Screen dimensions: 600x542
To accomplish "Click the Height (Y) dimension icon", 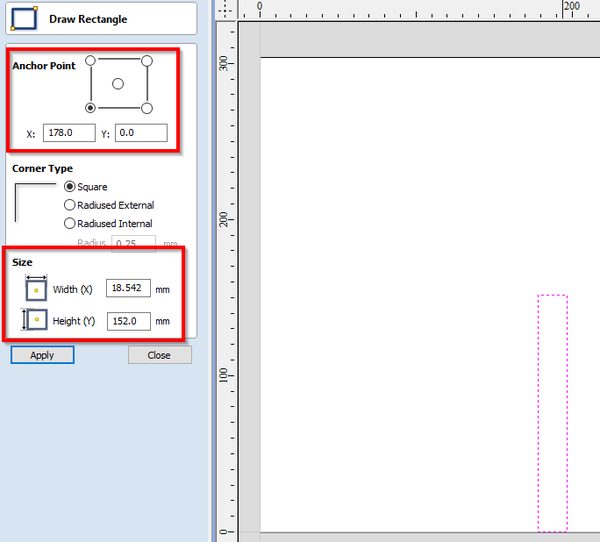I will point(36,321).
